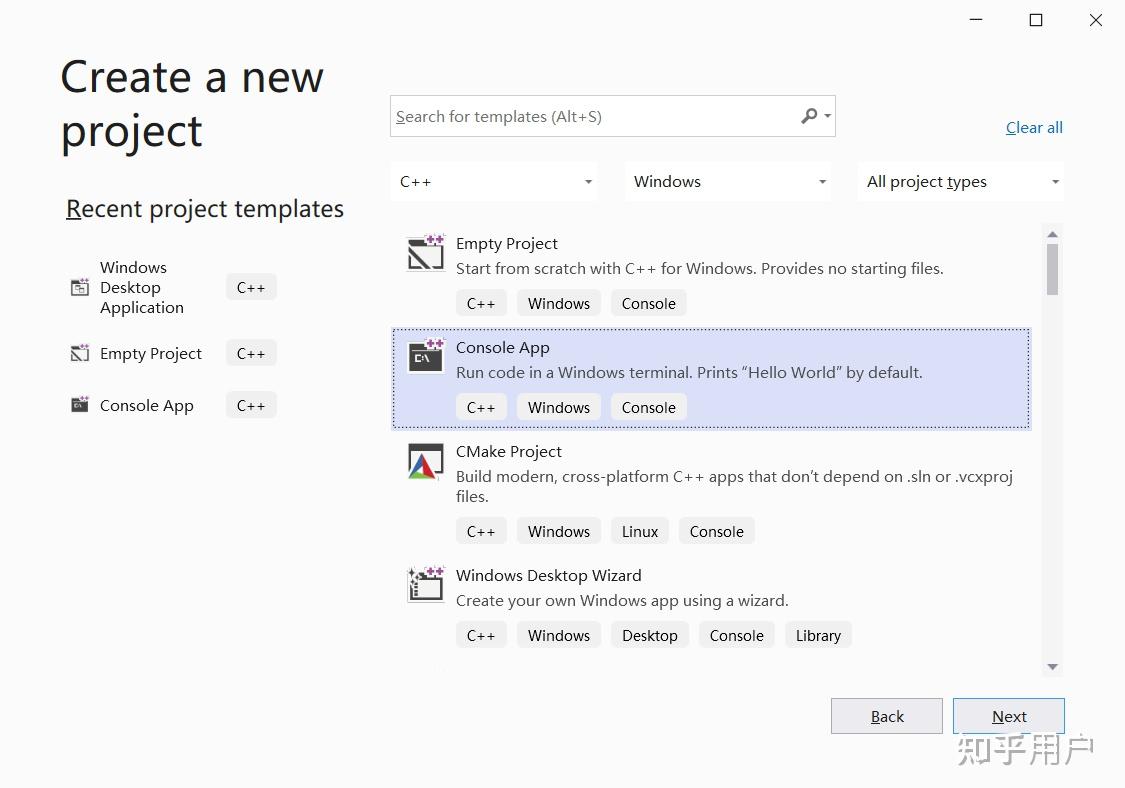Click recent Windows Desktop Application icon
This screenshot has height=788, width=1125.
80,288
